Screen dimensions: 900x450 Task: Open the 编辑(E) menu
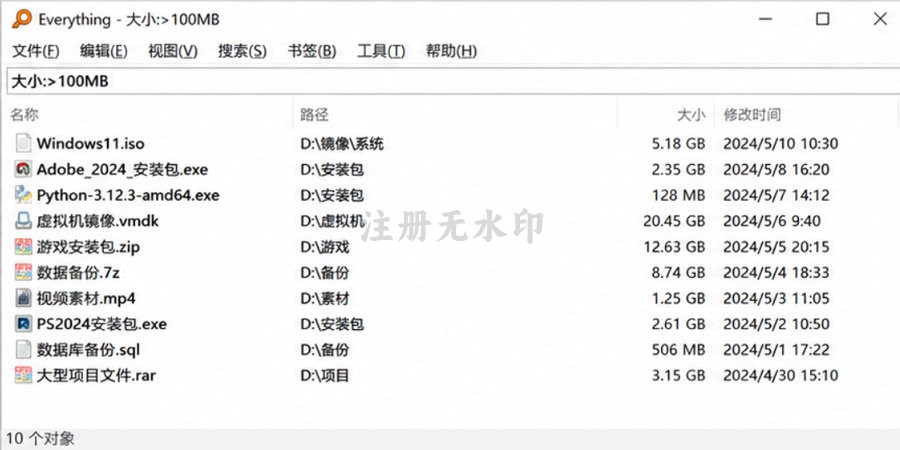103,51
